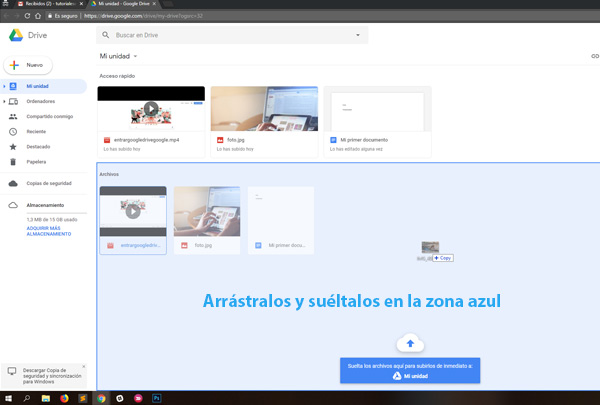
Task: Click the Destacado star icon
Action: tap(13, 146)
